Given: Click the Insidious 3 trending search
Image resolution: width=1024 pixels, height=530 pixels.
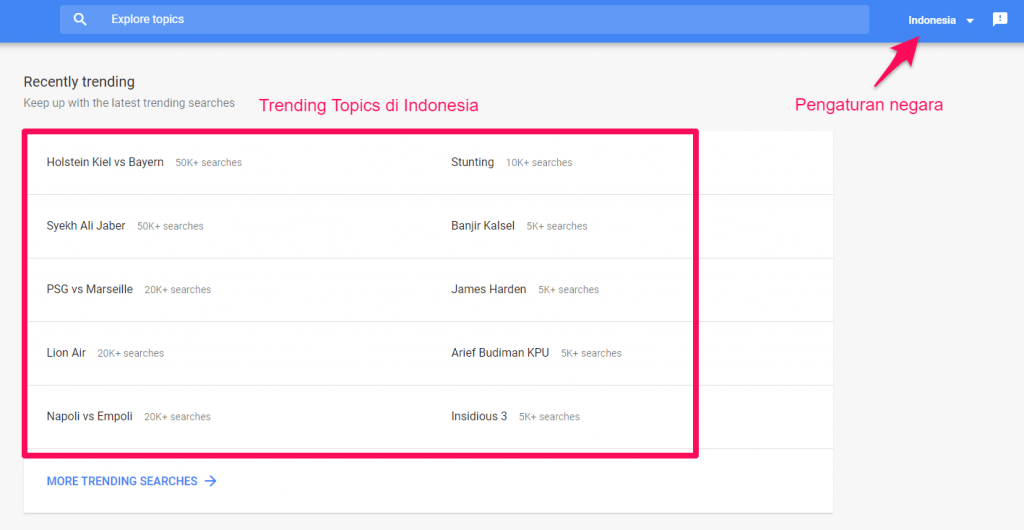Looking at the screenshot, I should 479,416.
